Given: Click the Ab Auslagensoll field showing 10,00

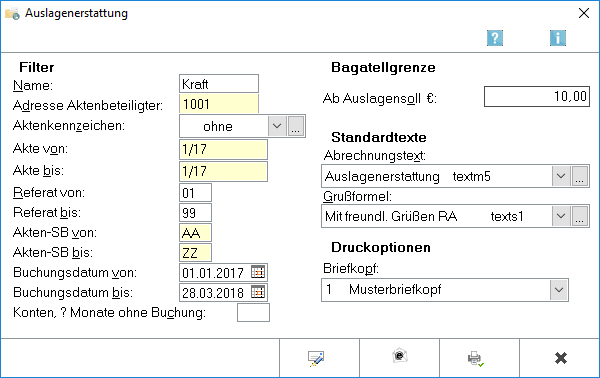Looking at the screenshot, I should pyautogui.click(x=537, y=96).
